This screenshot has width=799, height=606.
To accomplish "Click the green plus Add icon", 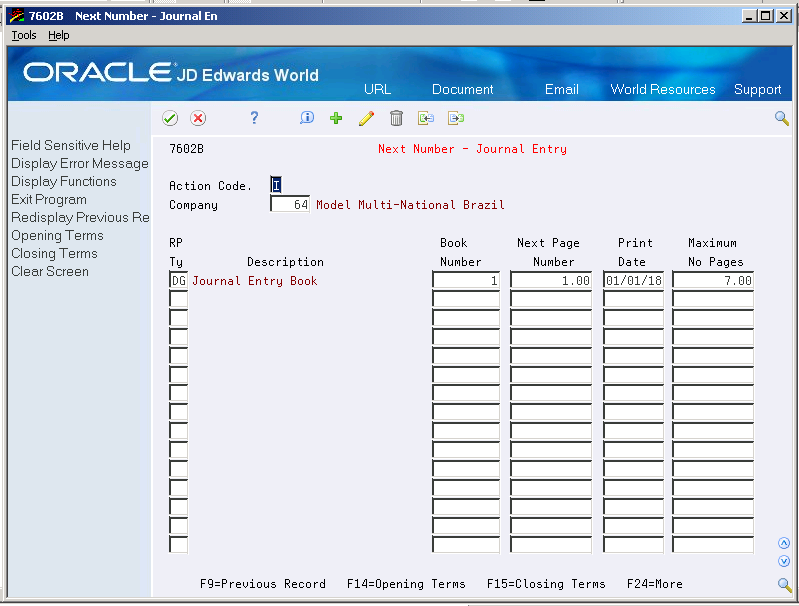I will pyautogui.click(x=336, y=118).
